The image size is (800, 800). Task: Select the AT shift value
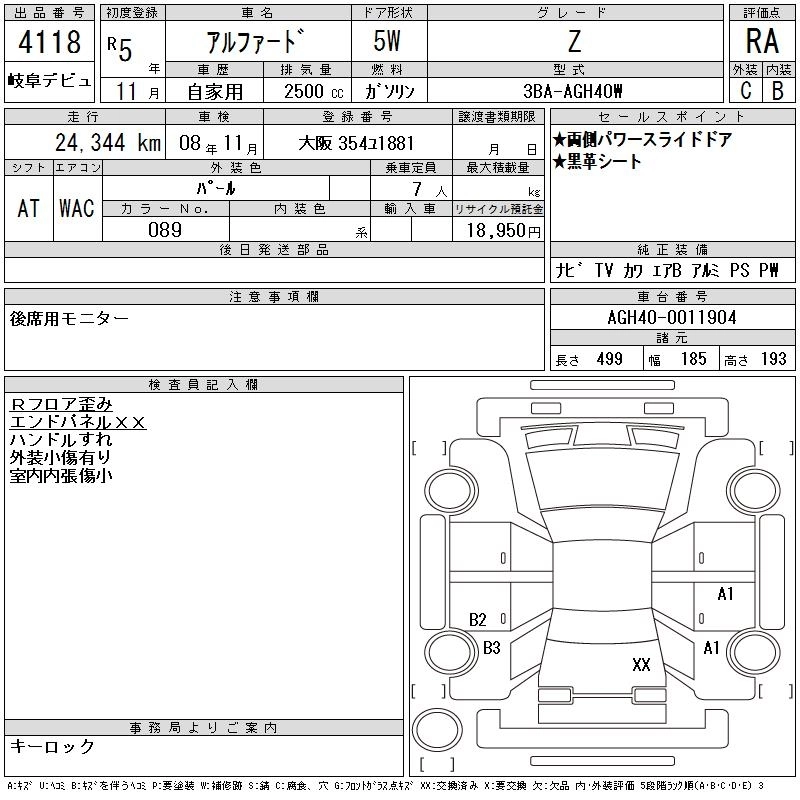tap(29, 208)
